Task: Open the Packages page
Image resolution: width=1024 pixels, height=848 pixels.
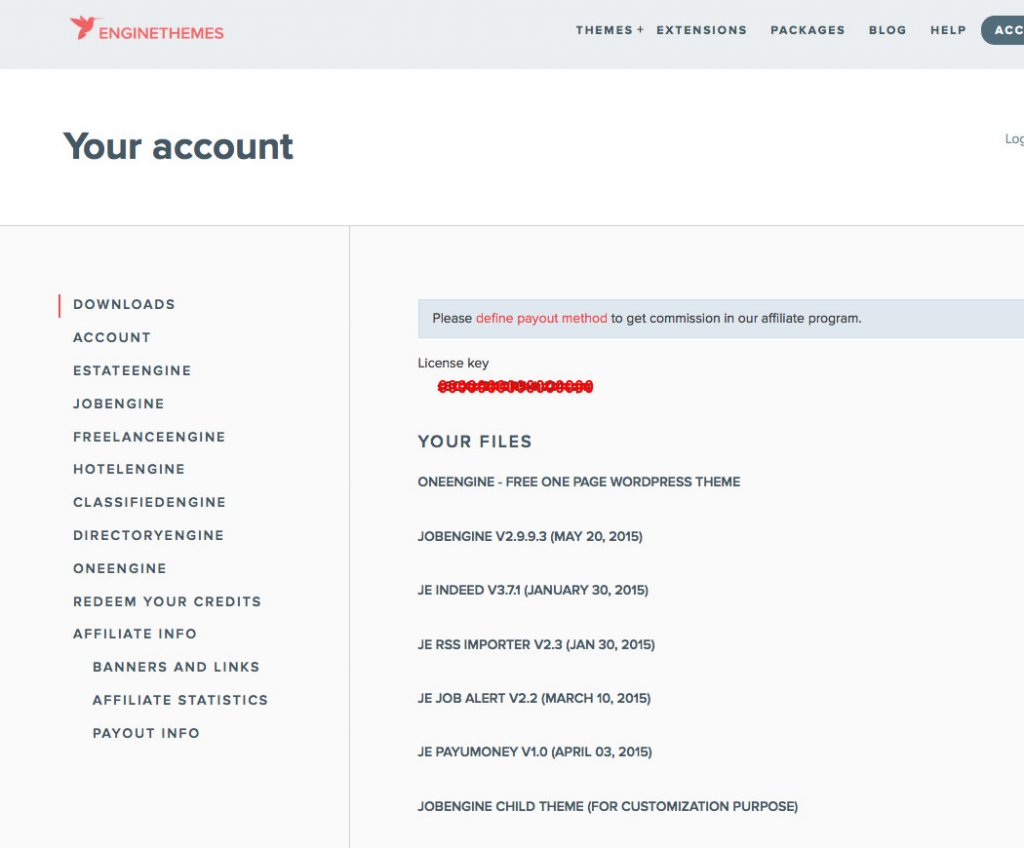Action: 808,30
